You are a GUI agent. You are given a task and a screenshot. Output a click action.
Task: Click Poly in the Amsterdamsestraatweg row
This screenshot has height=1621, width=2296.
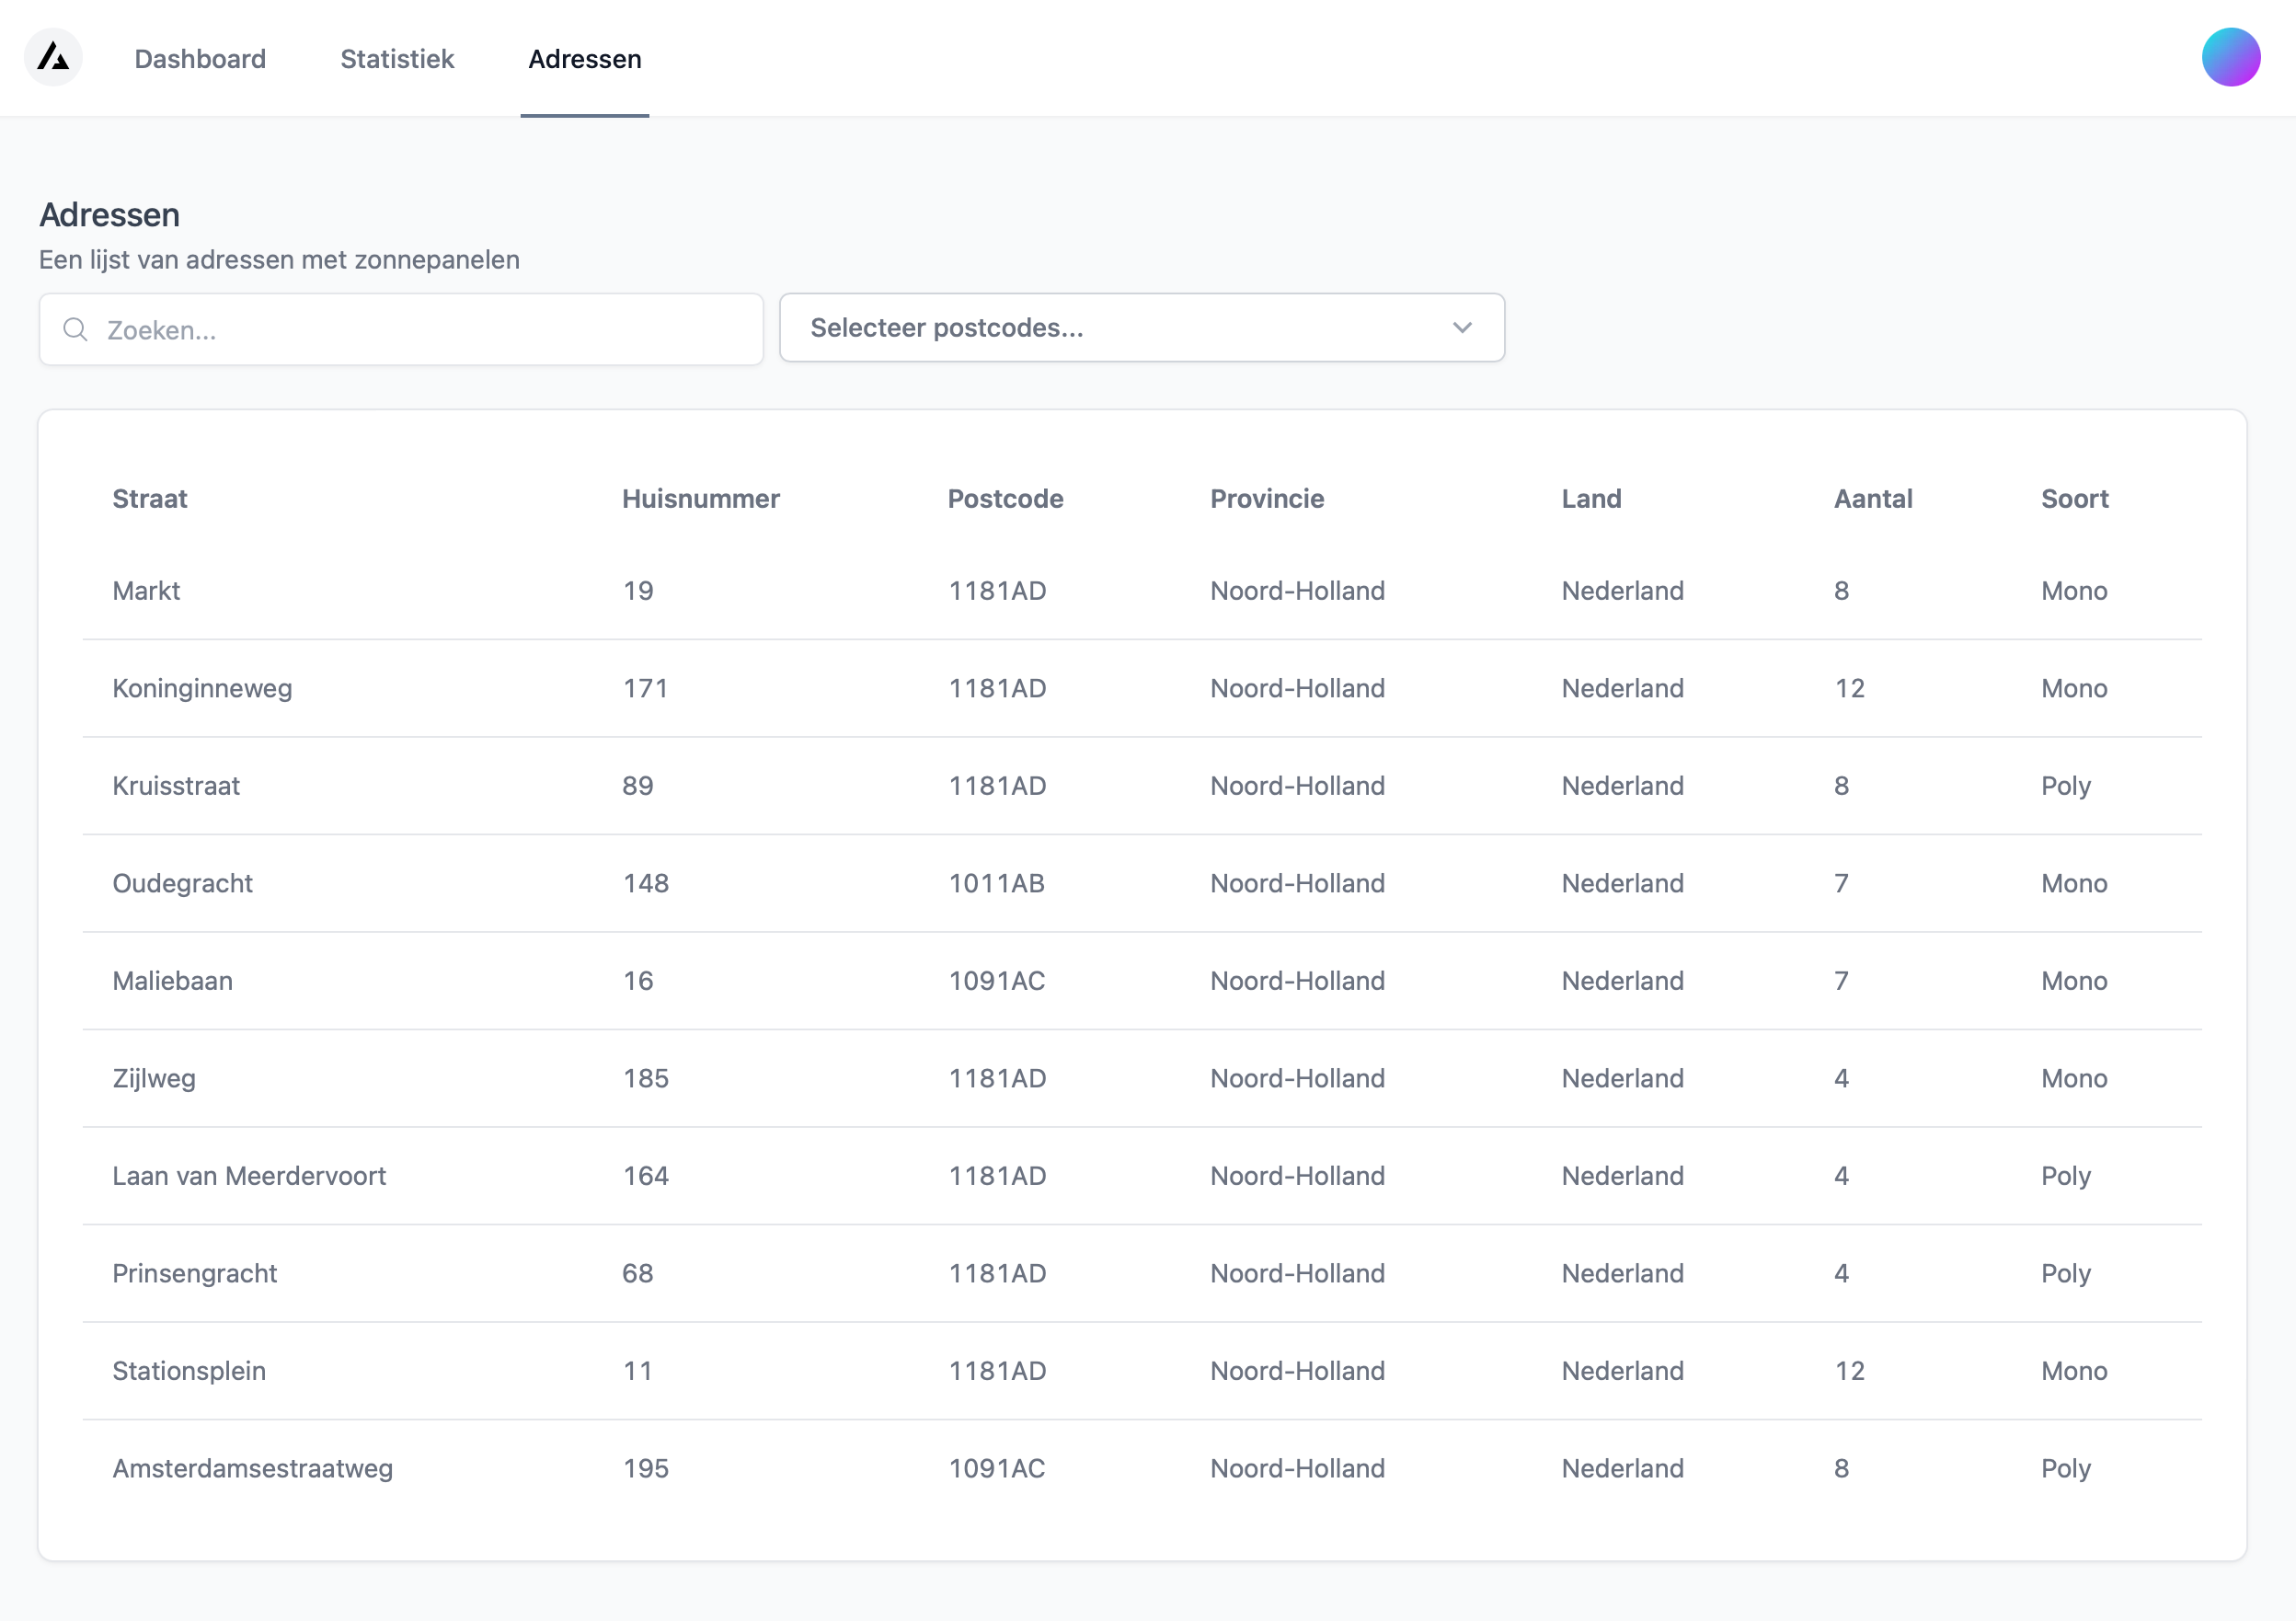click(2065, 1469)
